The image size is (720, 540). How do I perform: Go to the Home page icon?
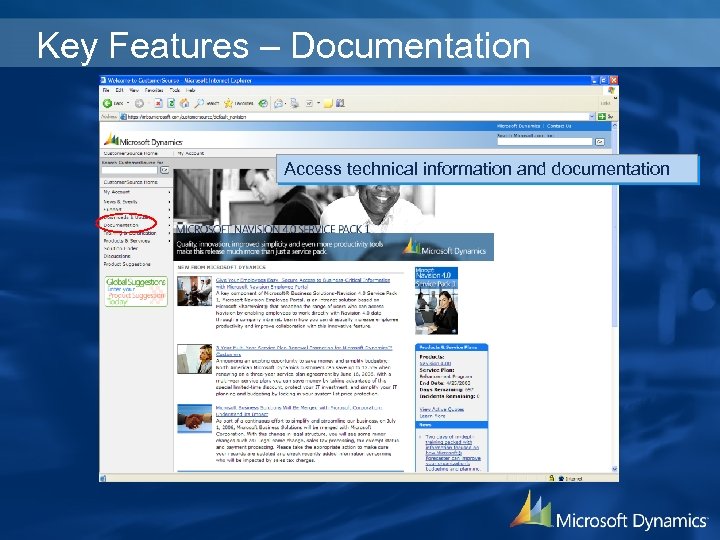tap(184, 103)
